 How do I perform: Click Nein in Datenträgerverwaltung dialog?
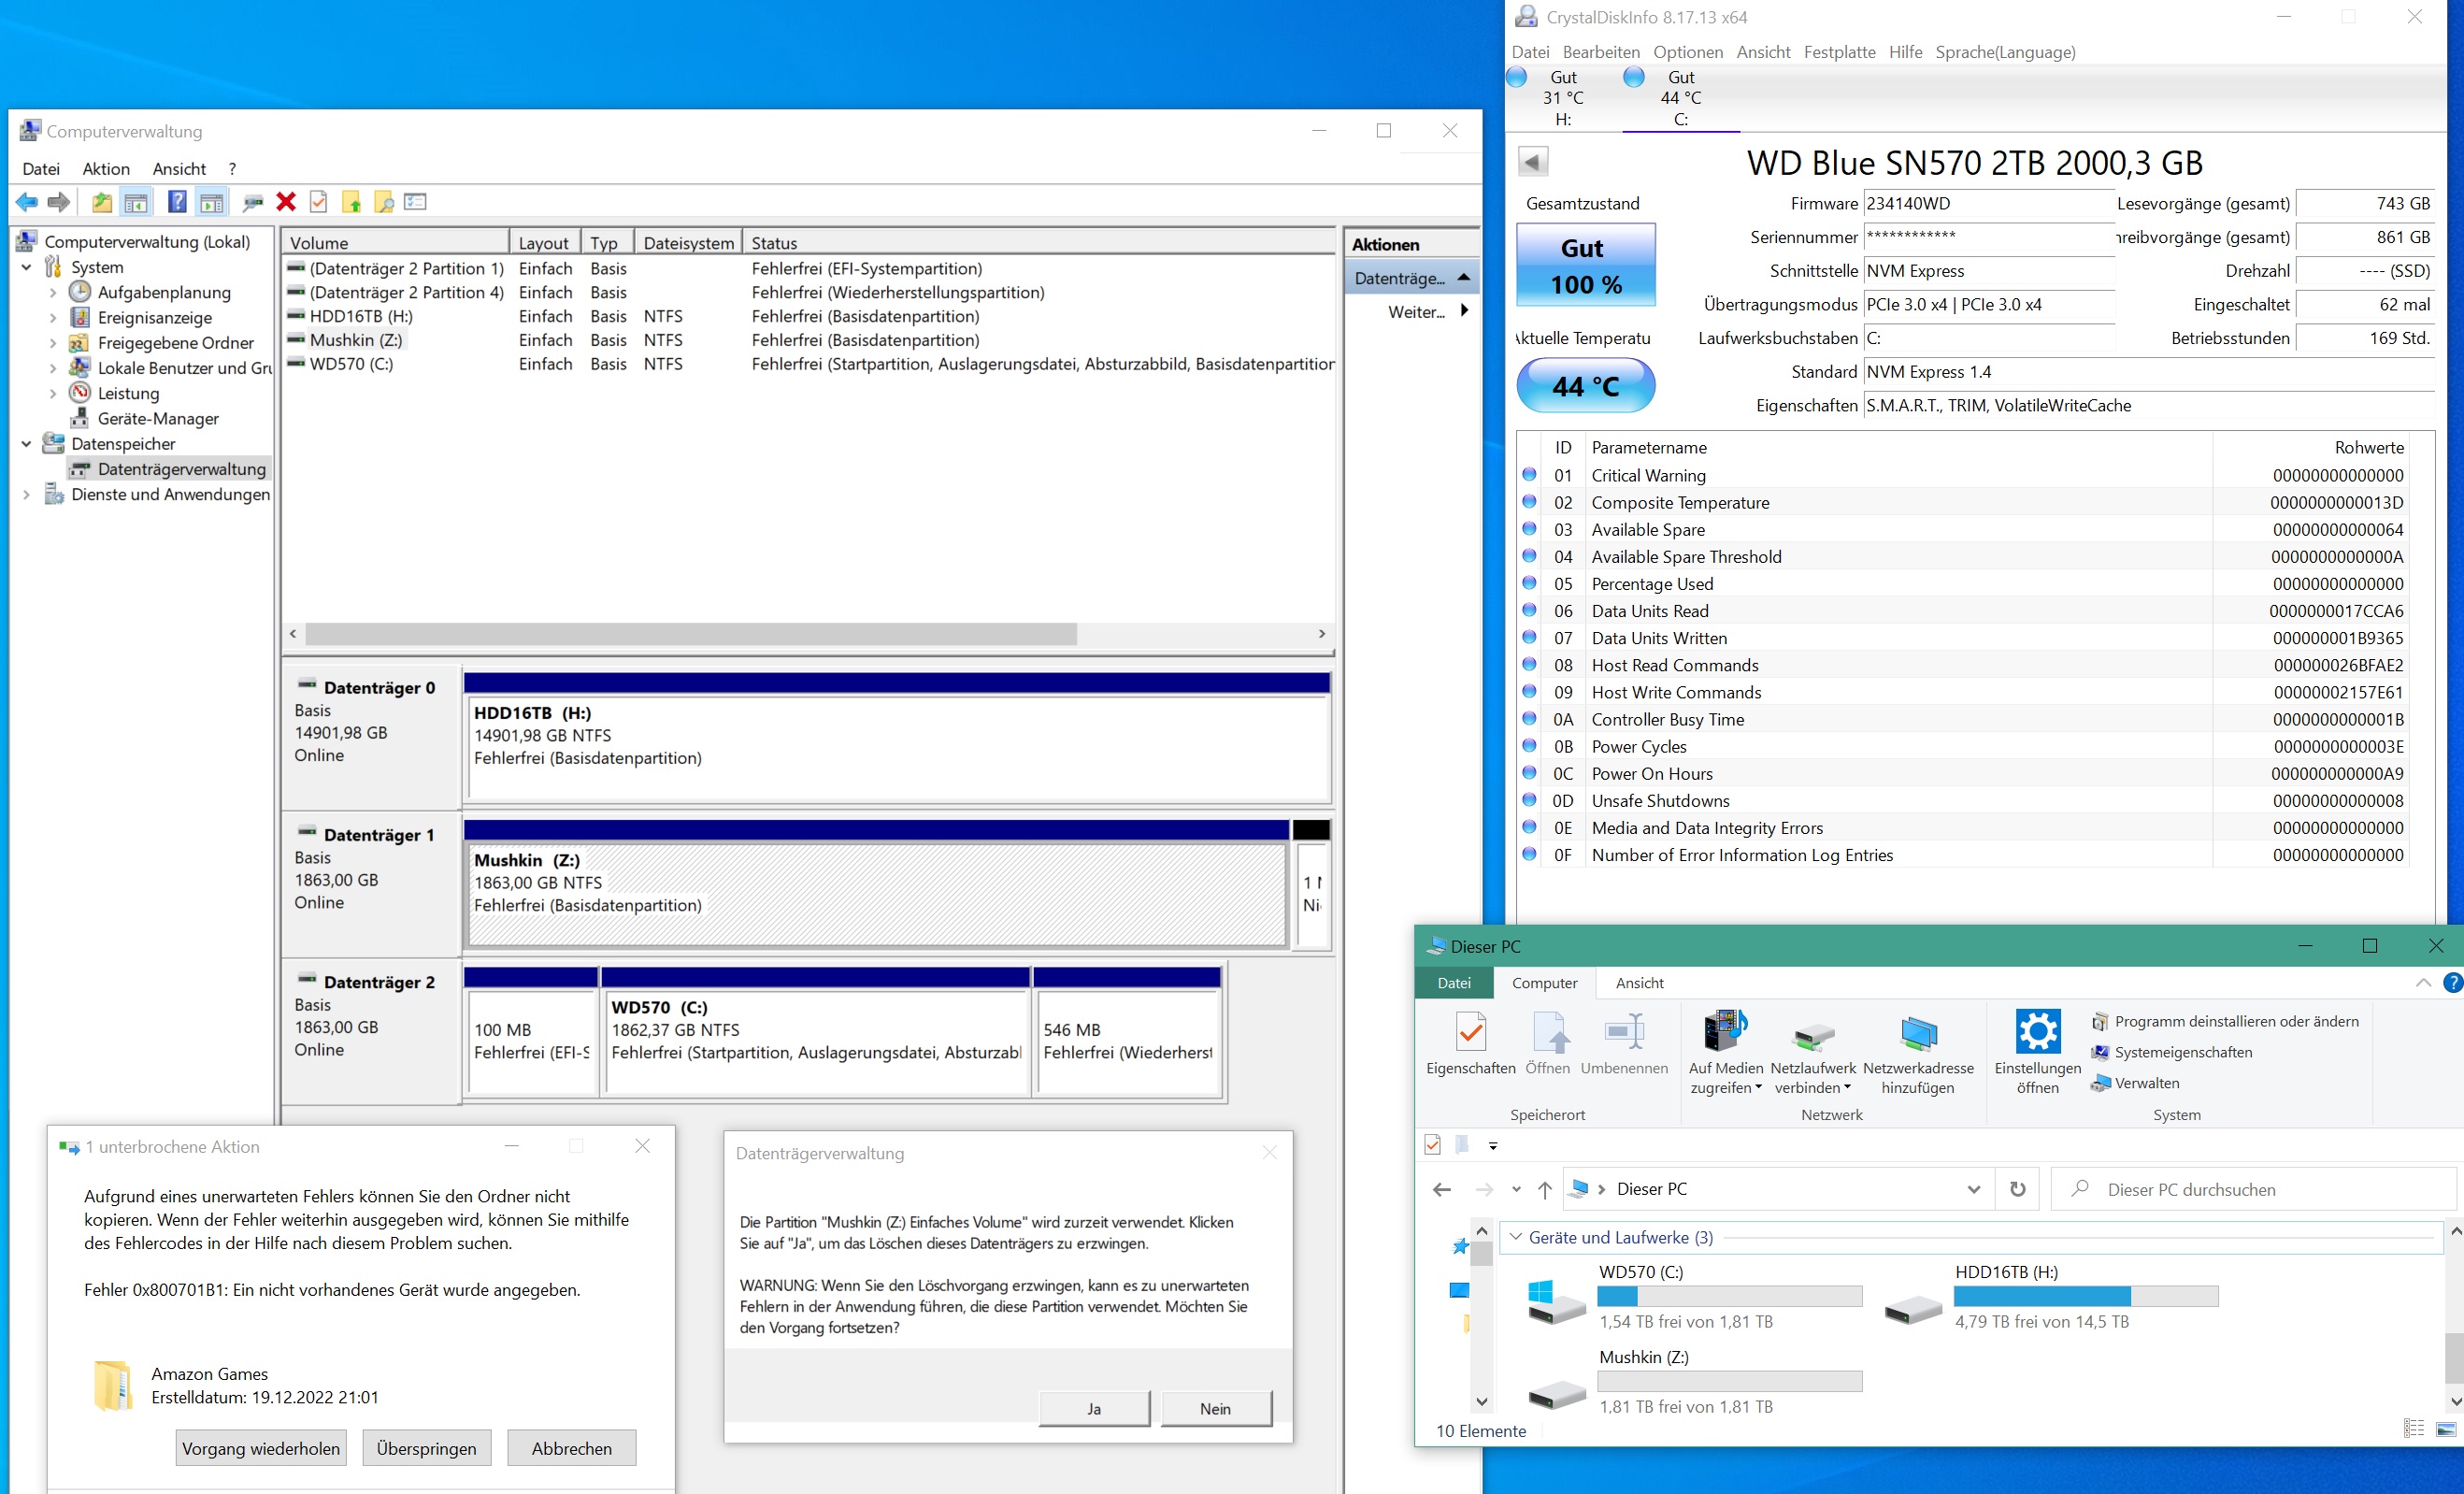pos(1215,1408)
